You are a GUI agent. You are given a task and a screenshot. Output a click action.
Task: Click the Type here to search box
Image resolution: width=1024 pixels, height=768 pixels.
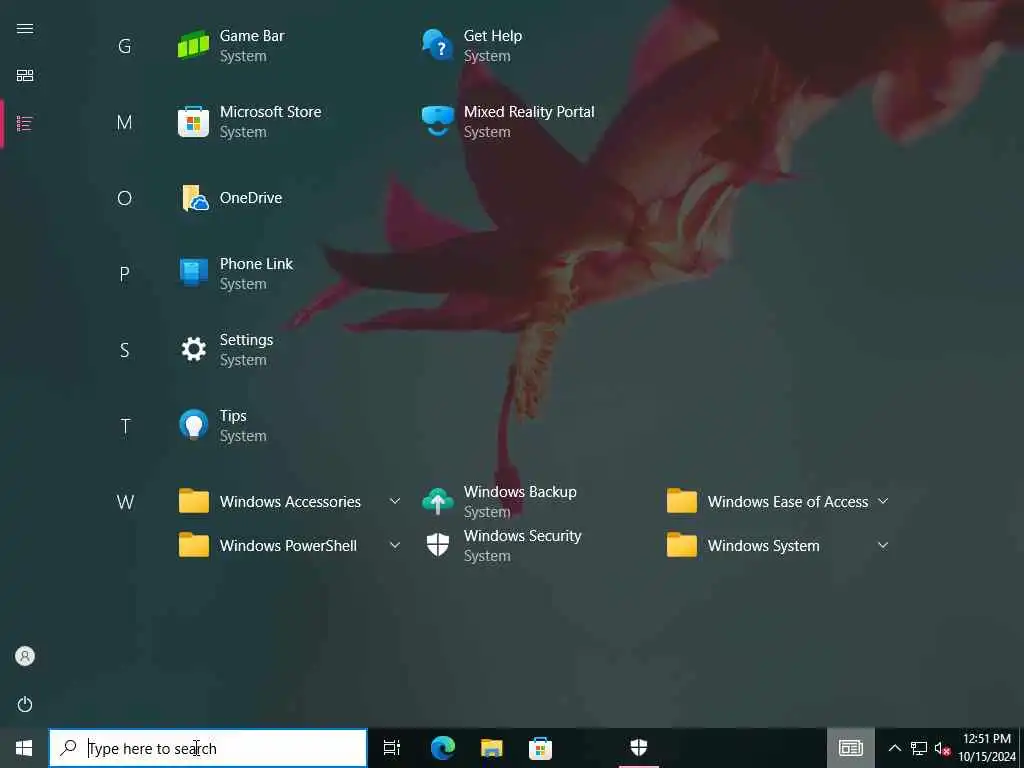pos(208,748)
